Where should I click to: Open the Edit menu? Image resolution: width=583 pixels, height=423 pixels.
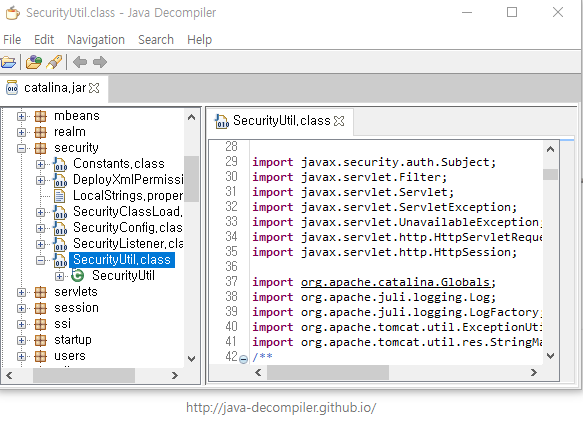(x=44, y=39)
